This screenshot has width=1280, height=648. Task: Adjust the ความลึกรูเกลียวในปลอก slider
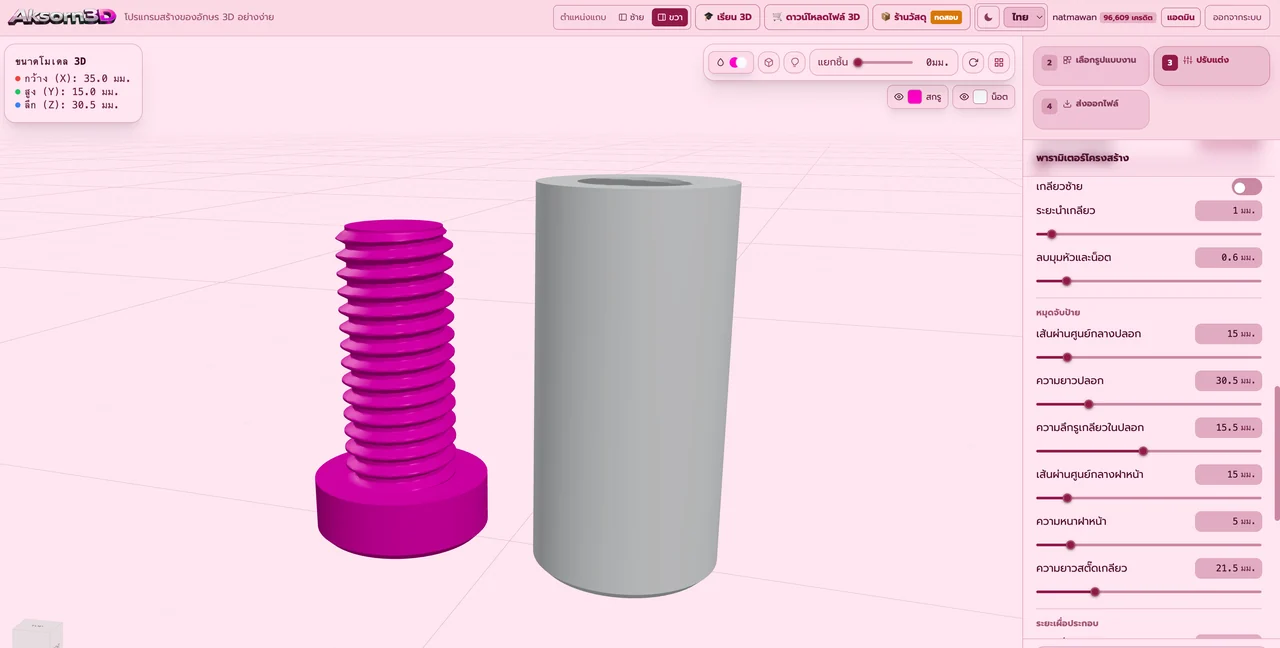[1148, 451]
